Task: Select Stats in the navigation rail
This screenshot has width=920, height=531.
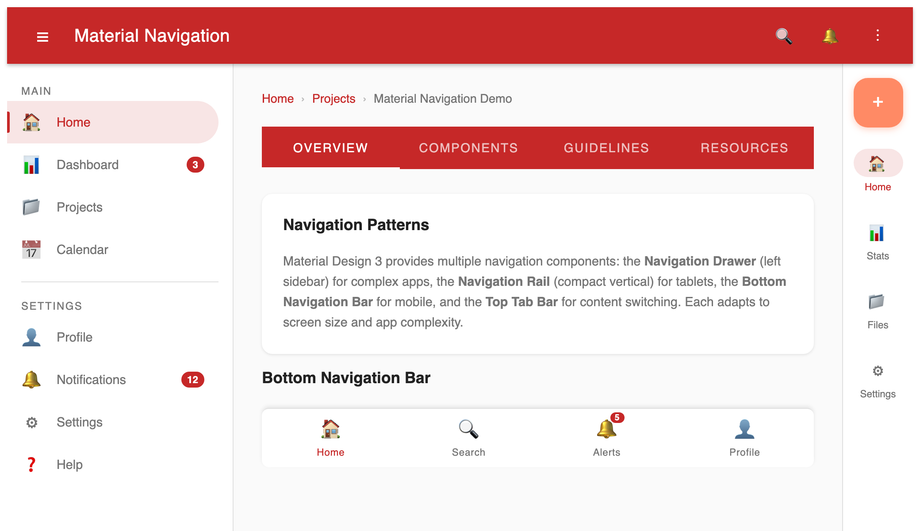Action: click(x=878, y=242)
